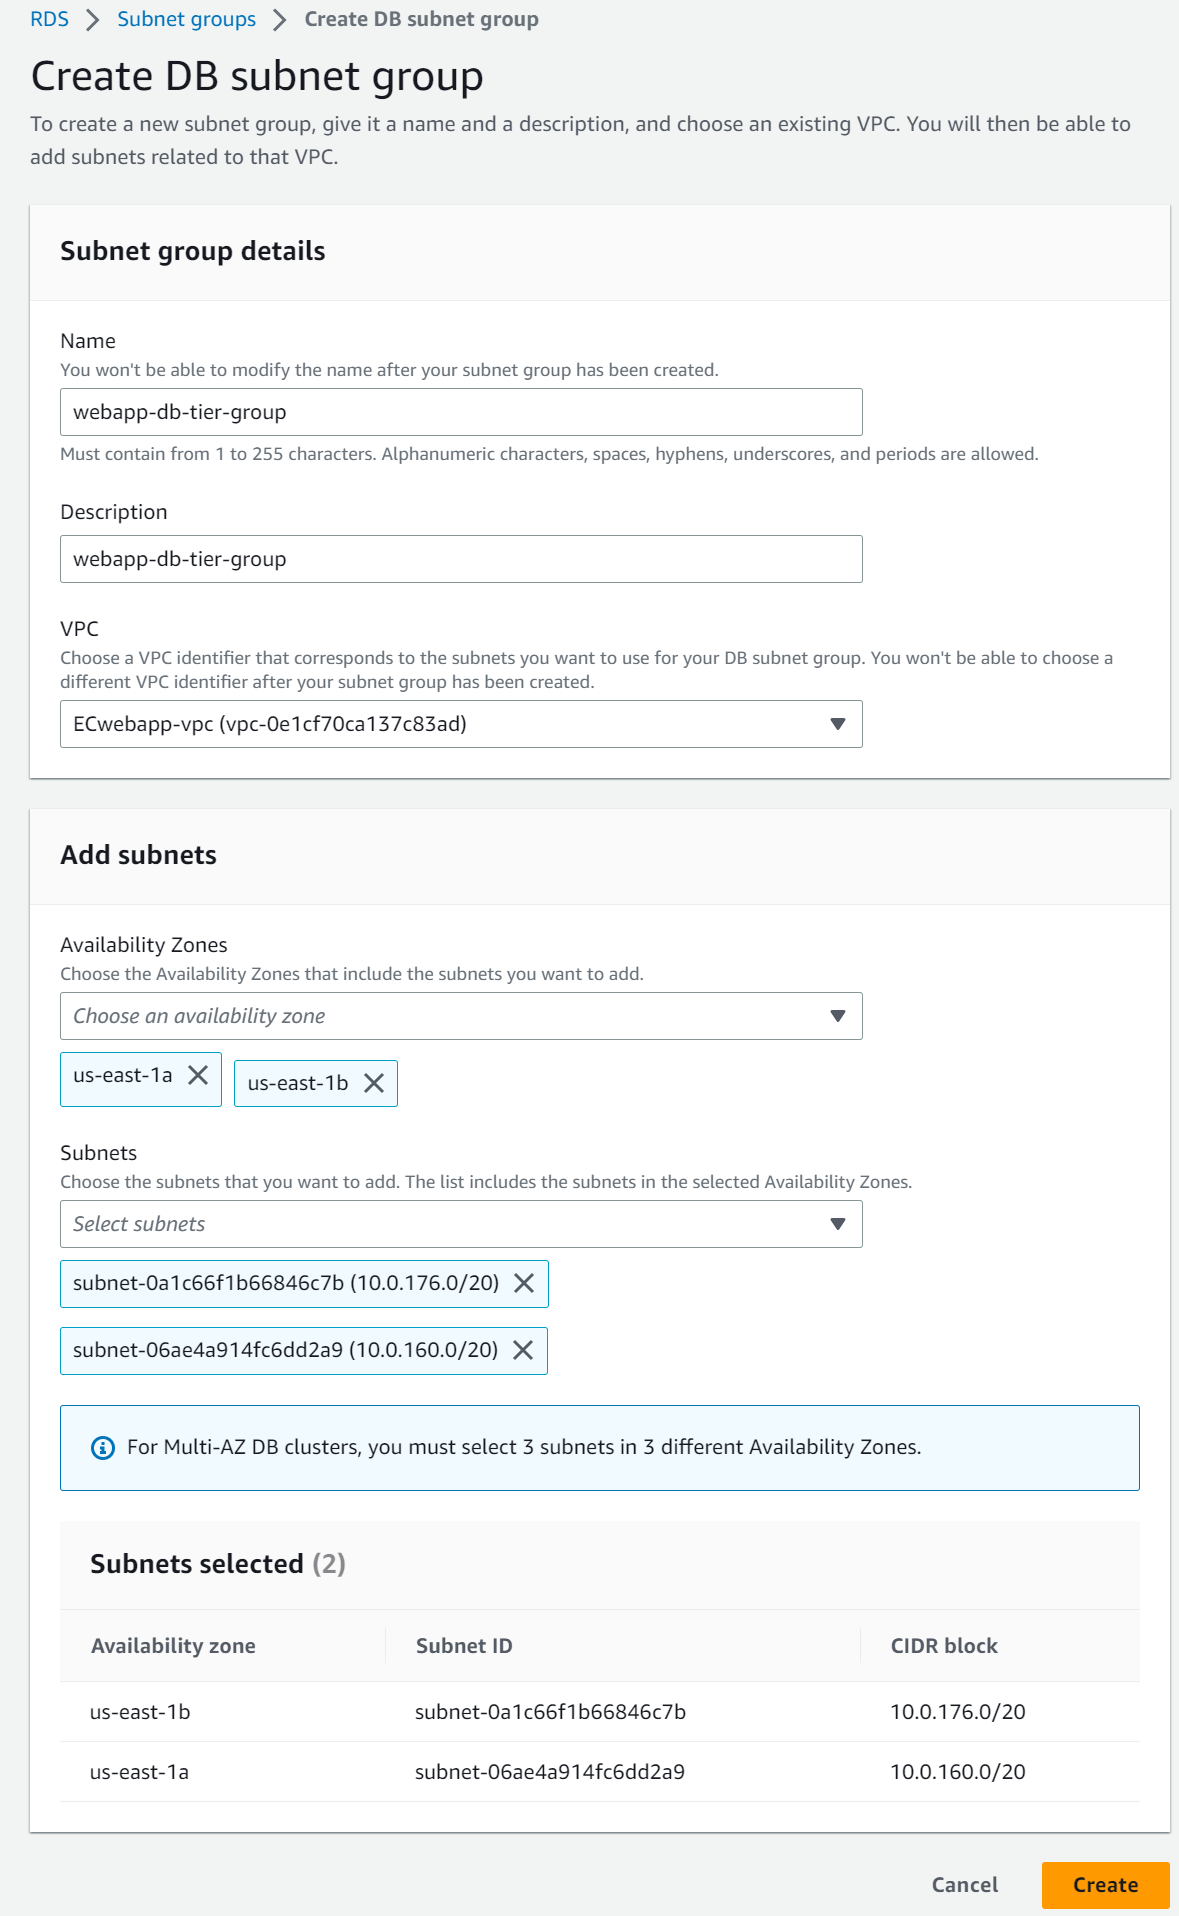
Task: Navigate to Subnet groups breadcrumb
Action: 186,19
